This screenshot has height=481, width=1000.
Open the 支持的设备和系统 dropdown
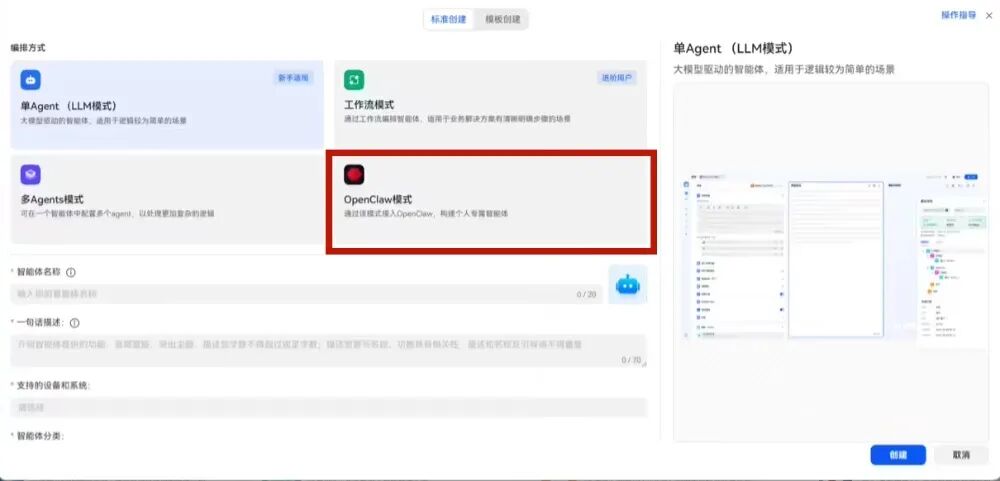click(328, 407)
